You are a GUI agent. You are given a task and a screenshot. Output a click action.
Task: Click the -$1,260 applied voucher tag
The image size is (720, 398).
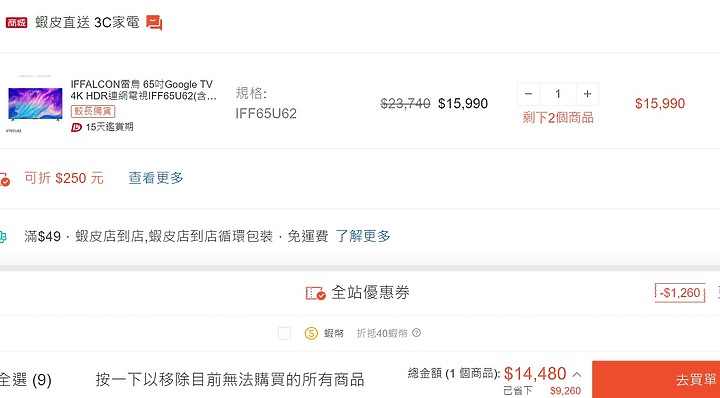point(680,292)
